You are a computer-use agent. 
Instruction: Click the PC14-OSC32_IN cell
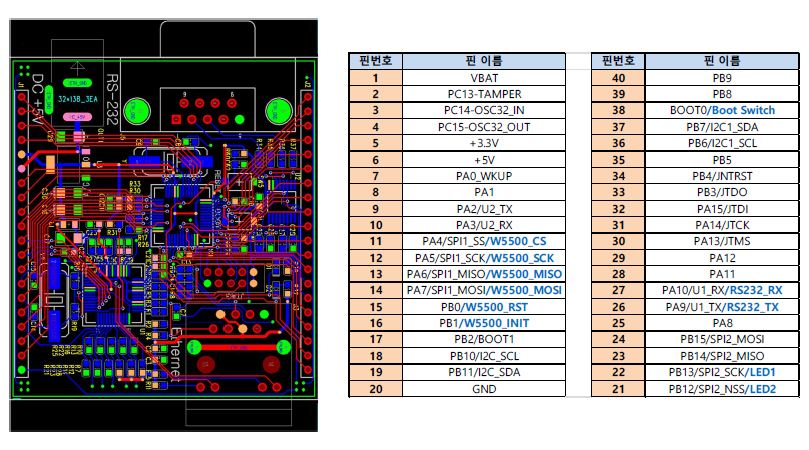[484, 110]
